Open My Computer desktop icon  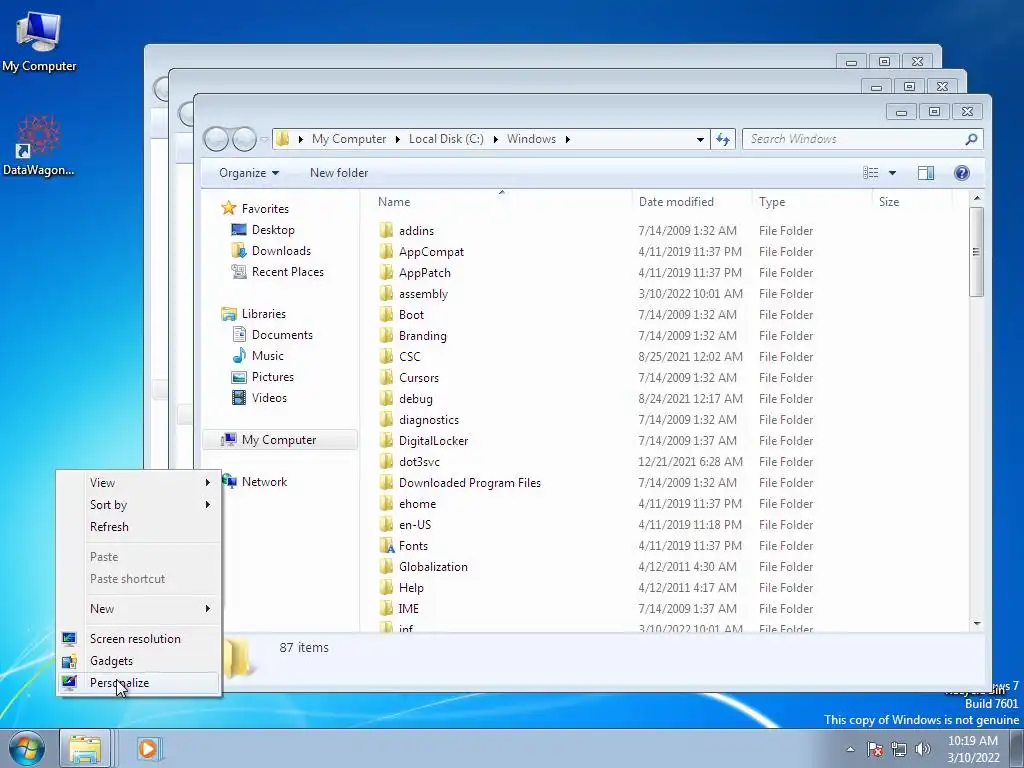(x=39, y=41)
